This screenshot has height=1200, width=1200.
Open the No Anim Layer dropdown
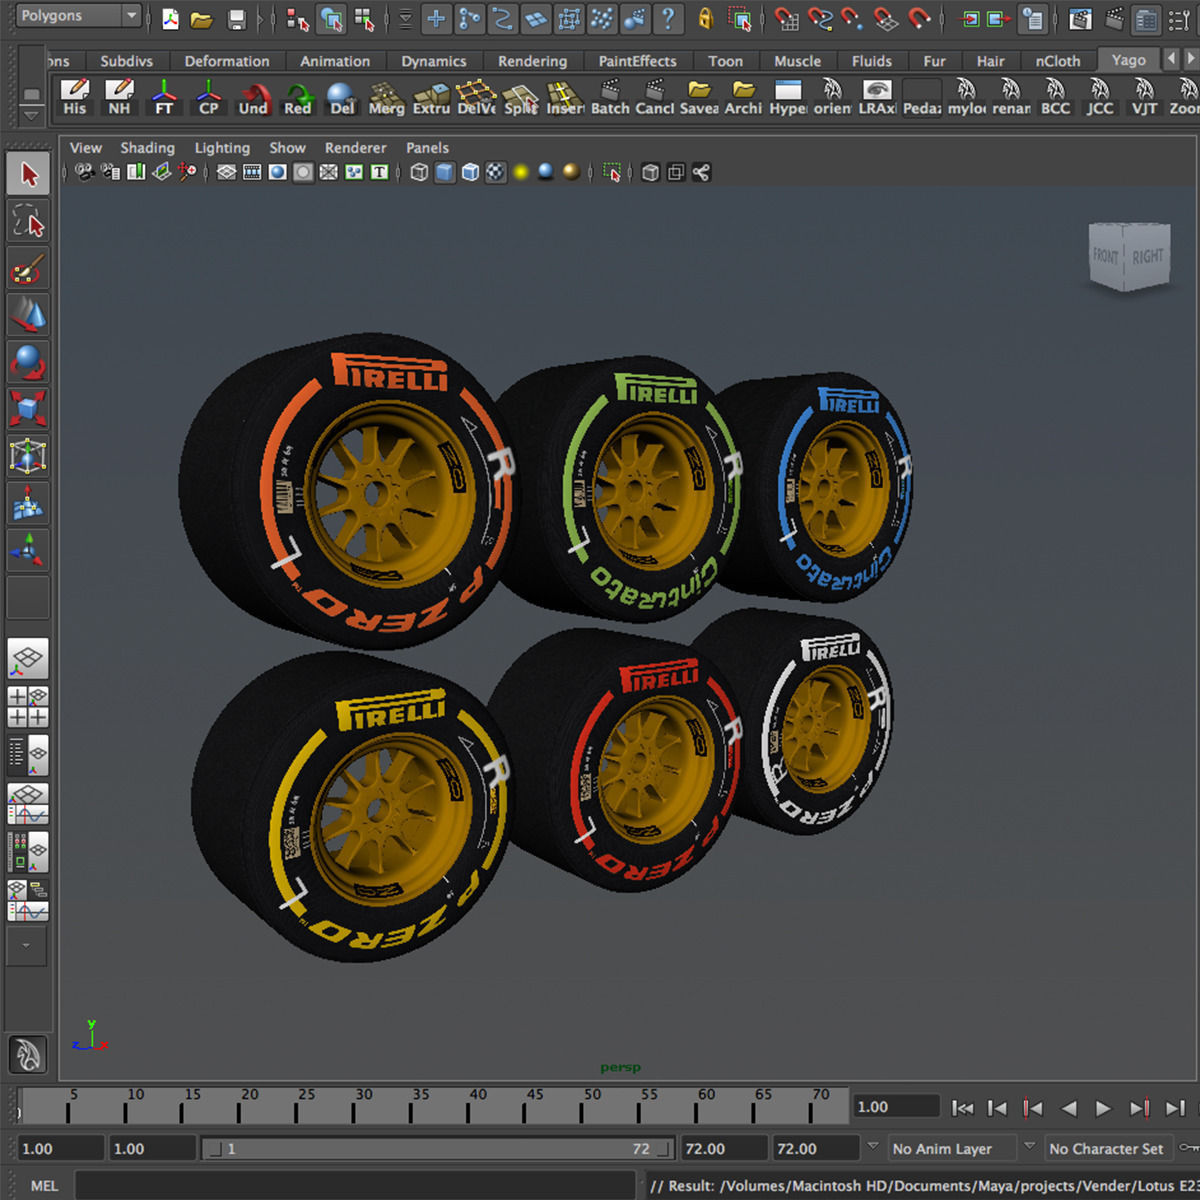[951, 1148]
